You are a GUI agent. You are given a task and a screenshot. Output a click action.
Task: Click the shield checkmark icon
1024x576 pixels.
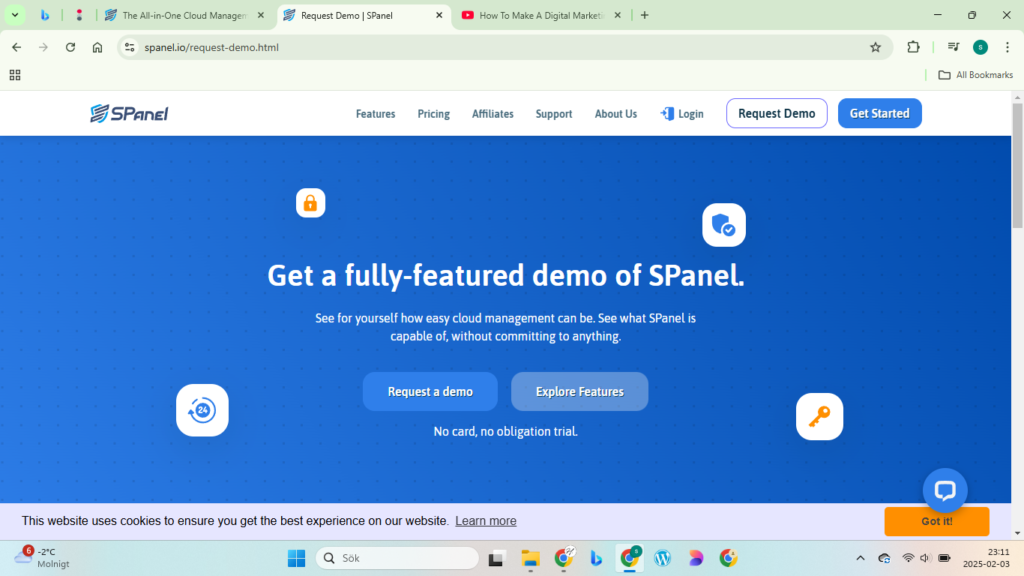click(x=724, y=225)
